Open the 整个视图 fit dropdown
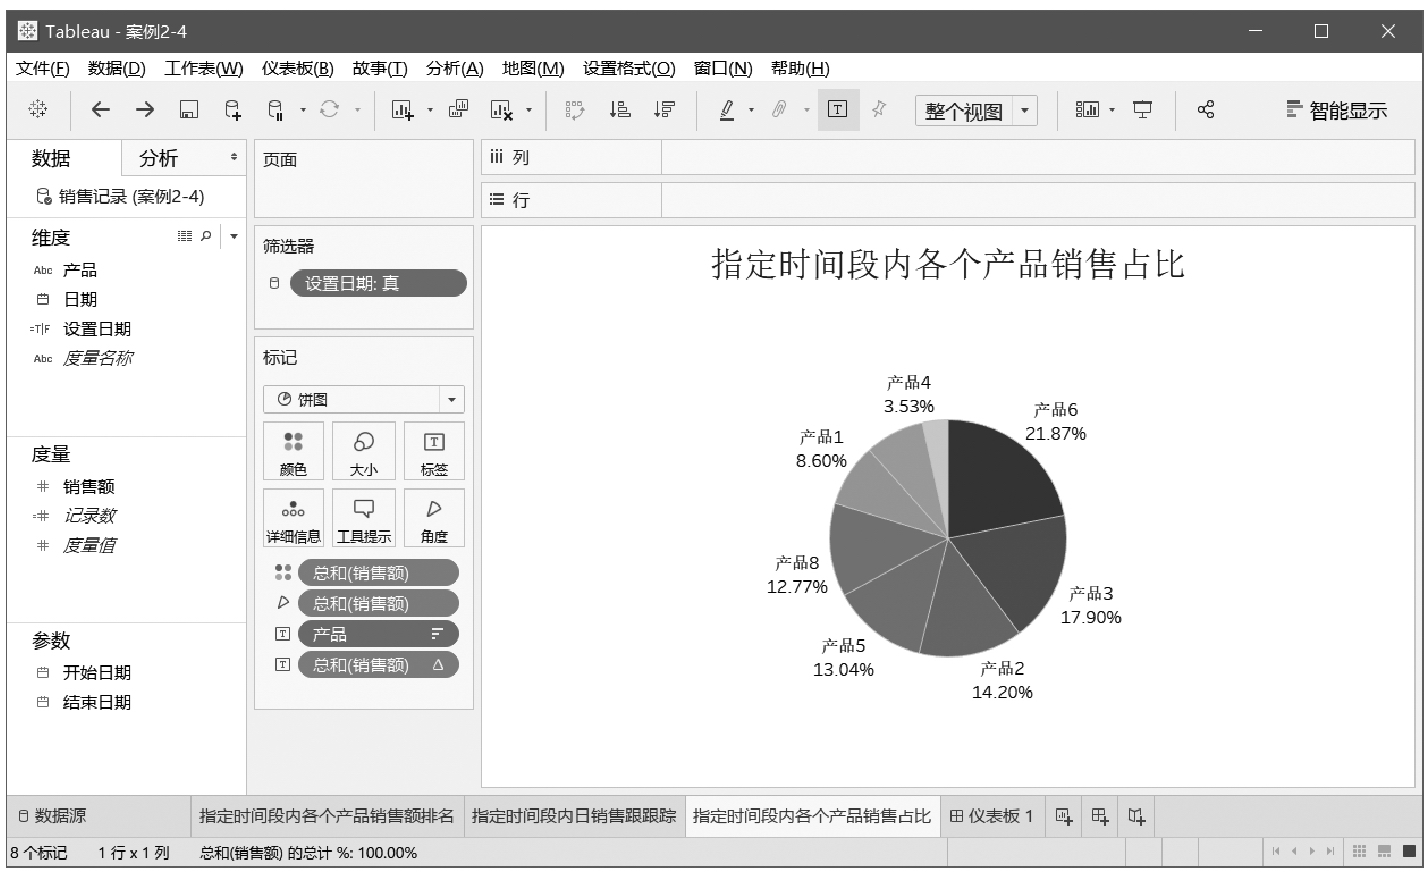 tap(1024, 111)
